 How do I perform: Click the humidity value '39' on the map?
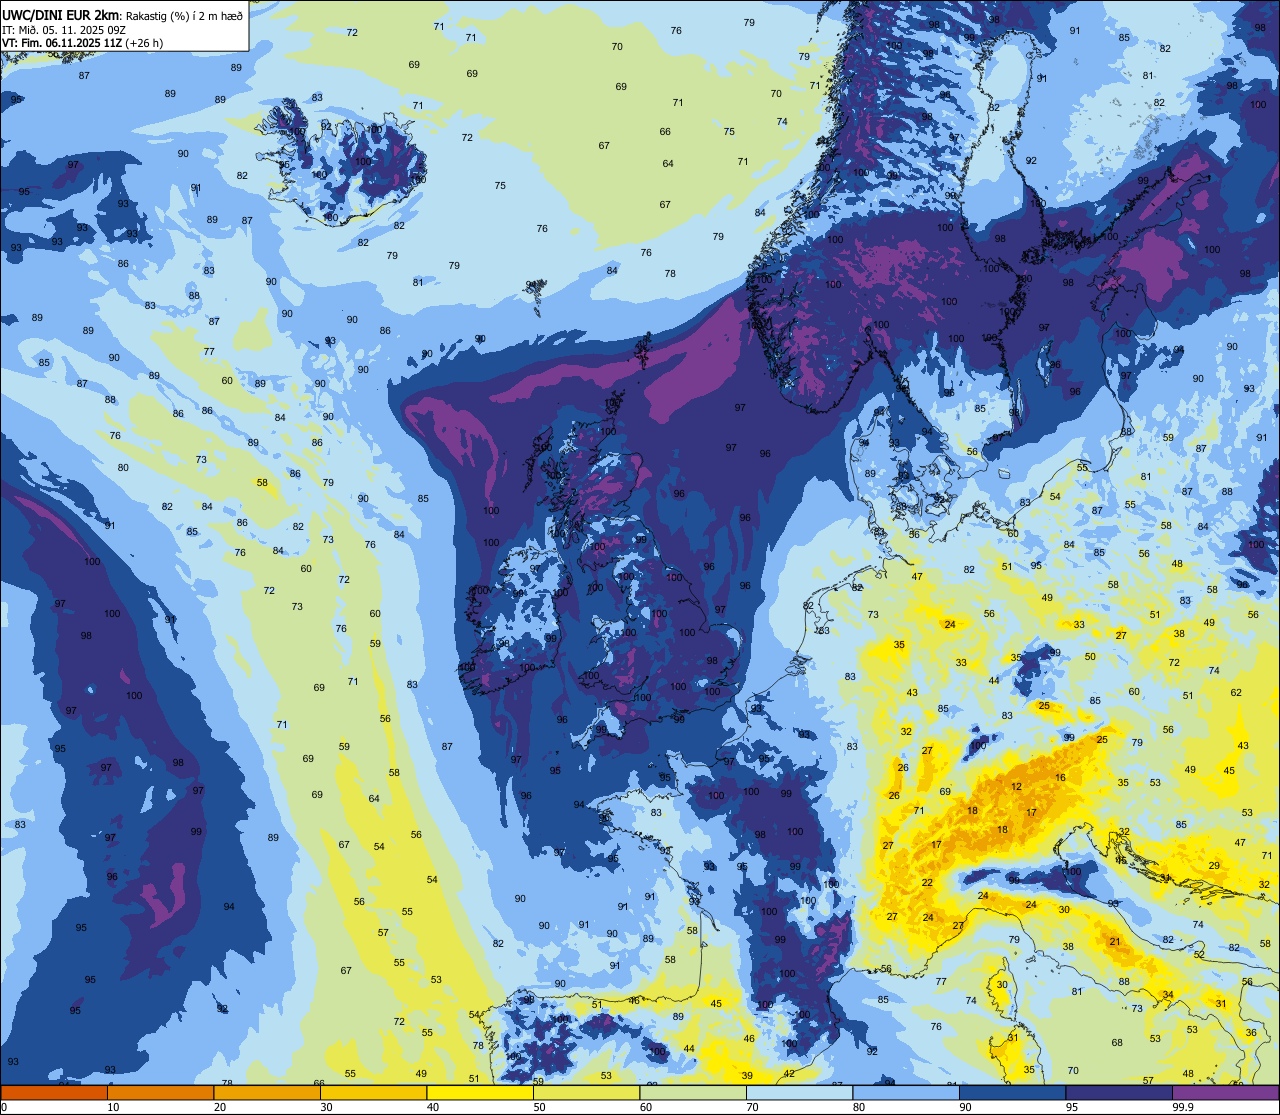(747, 1075)
